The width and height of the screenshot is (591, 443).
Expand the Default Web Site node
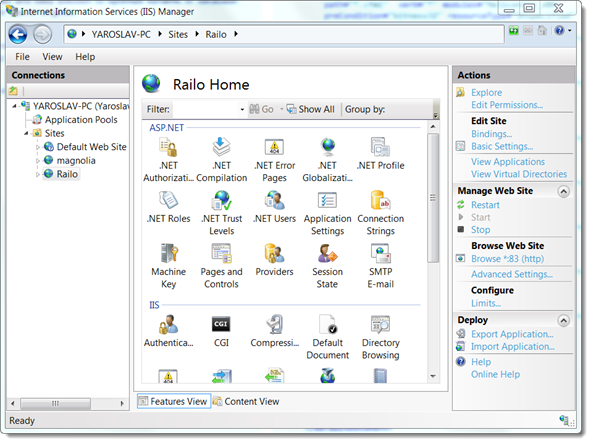tap(38, 147)
